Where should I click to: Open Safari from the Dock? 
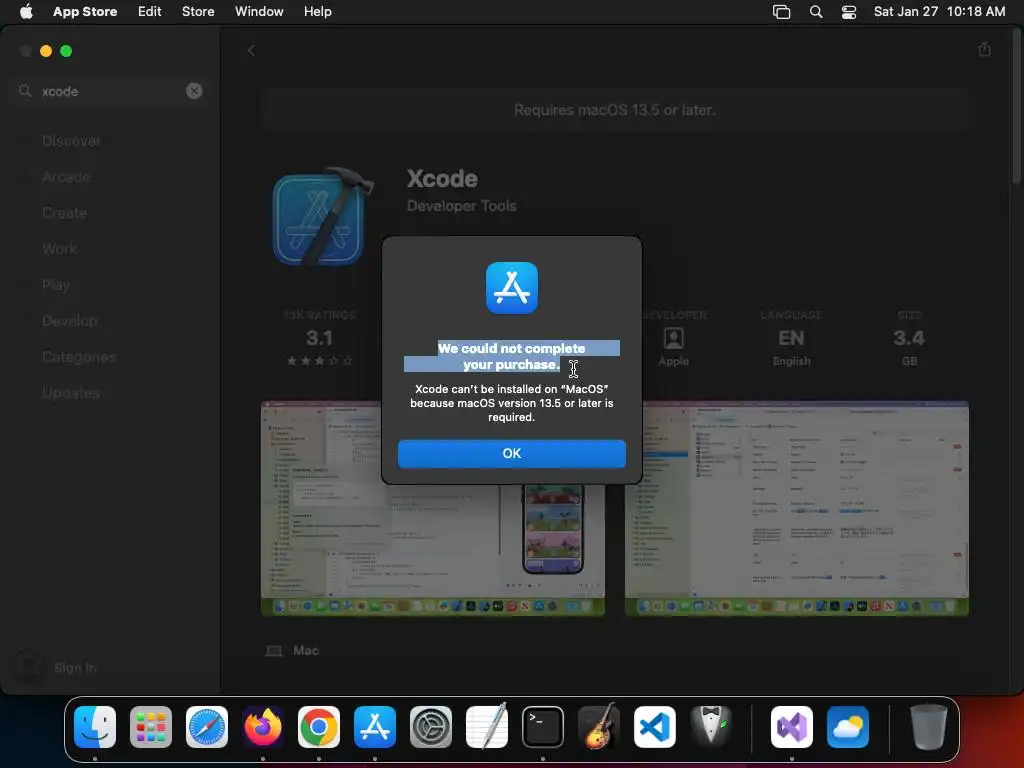click(206, 726)
